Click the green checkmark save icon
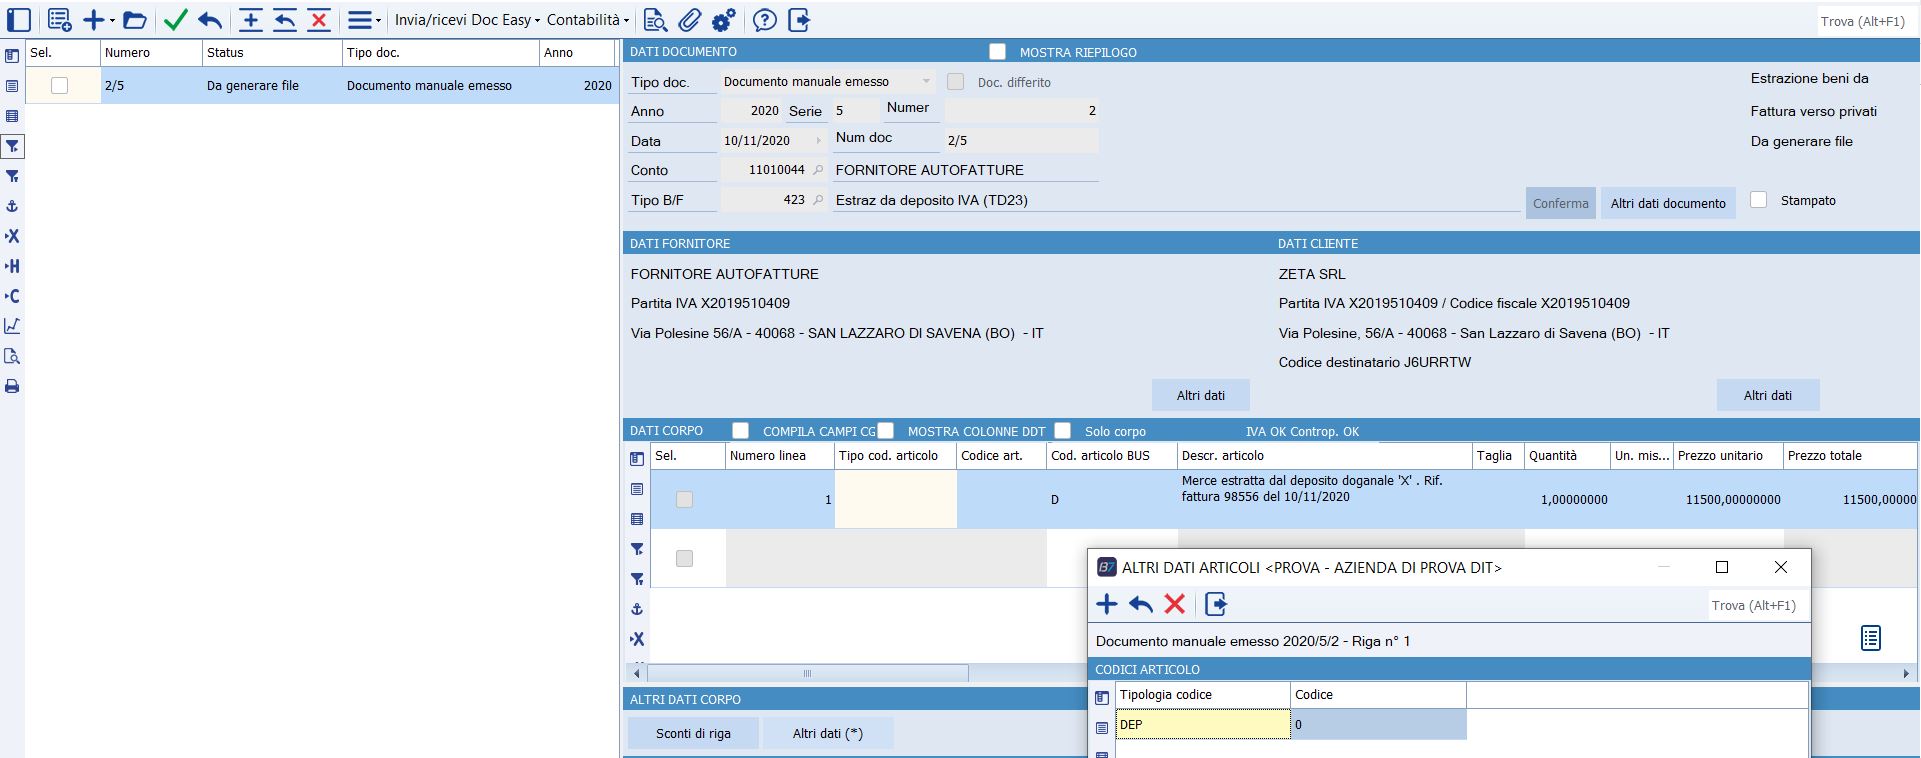Screen dimensions: 1921x758 click(175, 20)
